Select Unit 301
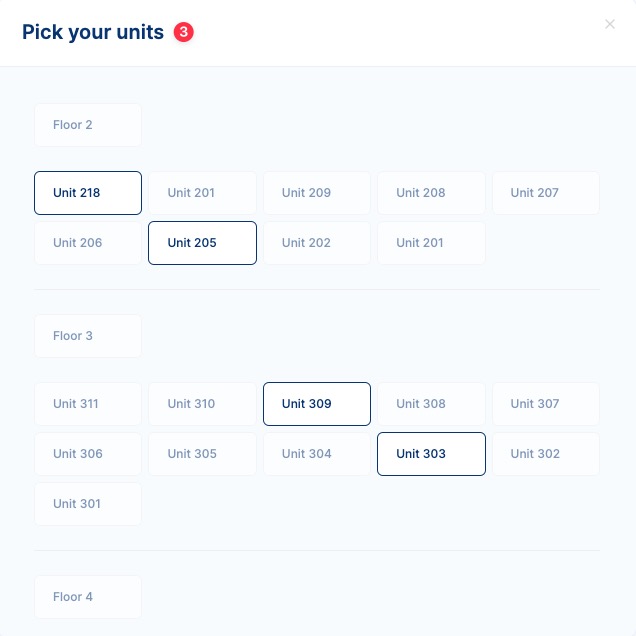 pyautogui.click(x=88, y=504)
